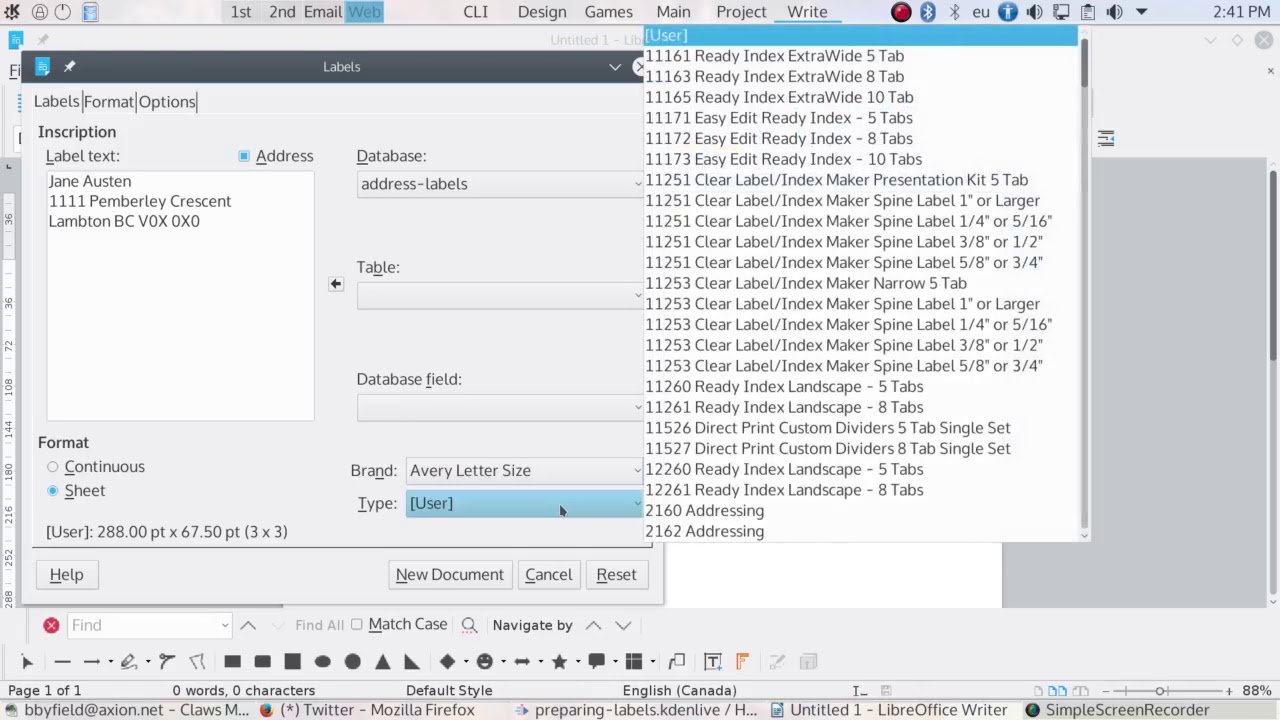This screenshot has width=1280, height=720.
Task: Select 11526 Direct Print Custom Dividers 5 Tab
Action: coord(862,428)
